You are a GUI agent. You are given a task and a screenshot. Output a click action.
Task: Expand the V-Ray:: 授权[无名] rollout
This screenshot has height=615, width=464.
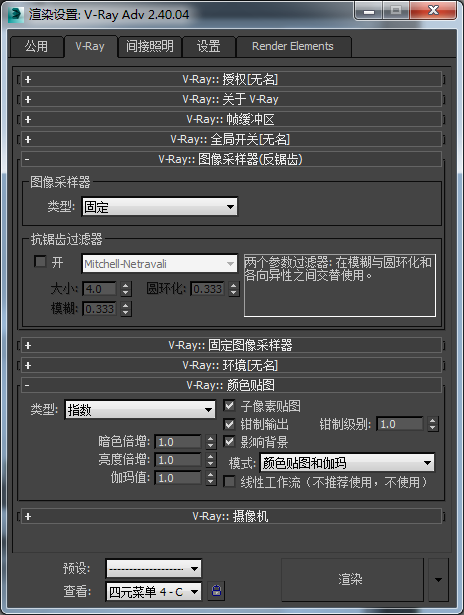point(231,80)
